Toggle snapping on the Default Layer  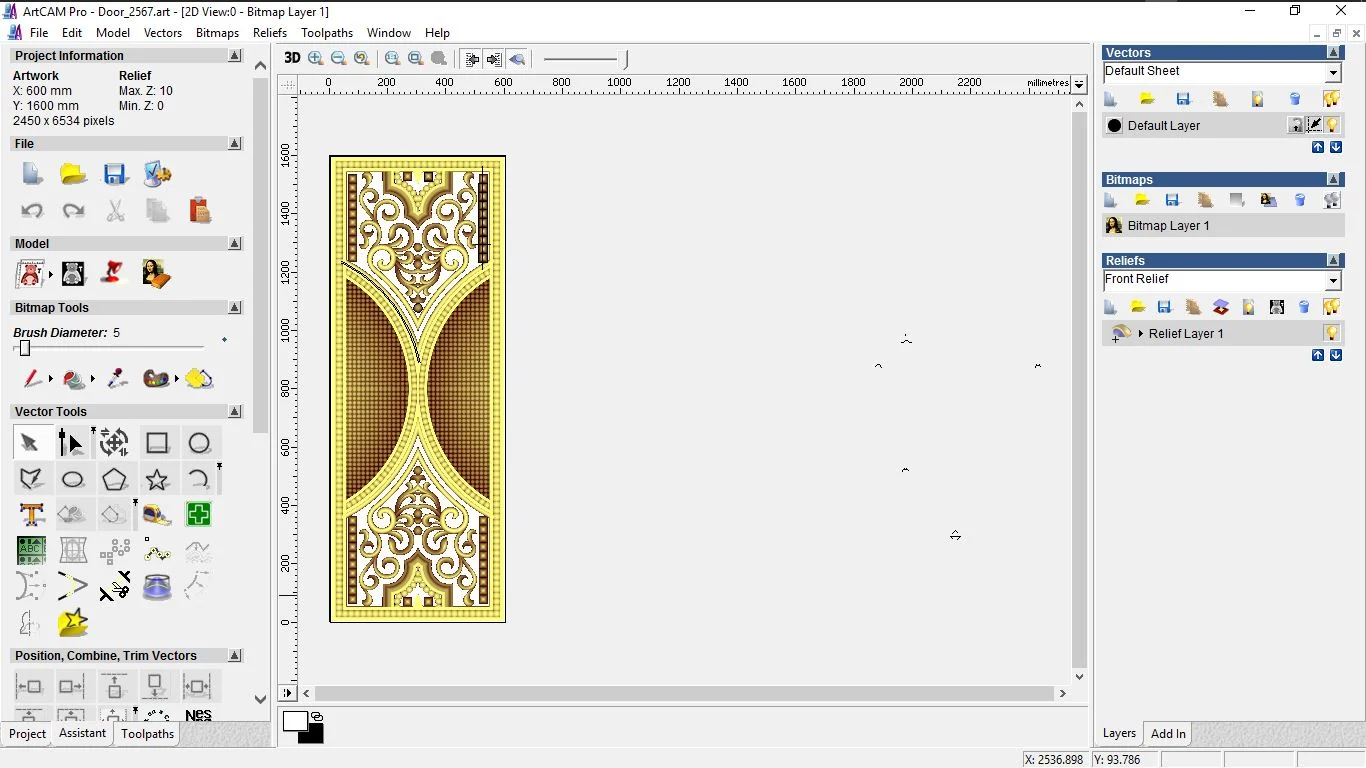(x=1315, y=125)
